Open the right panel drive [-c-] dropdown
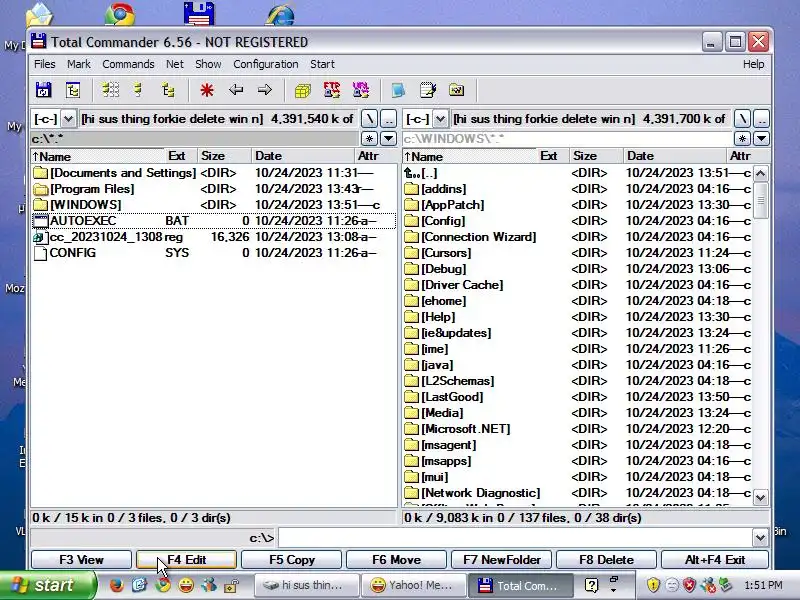 pyautogui.click(x=440, y=119)
